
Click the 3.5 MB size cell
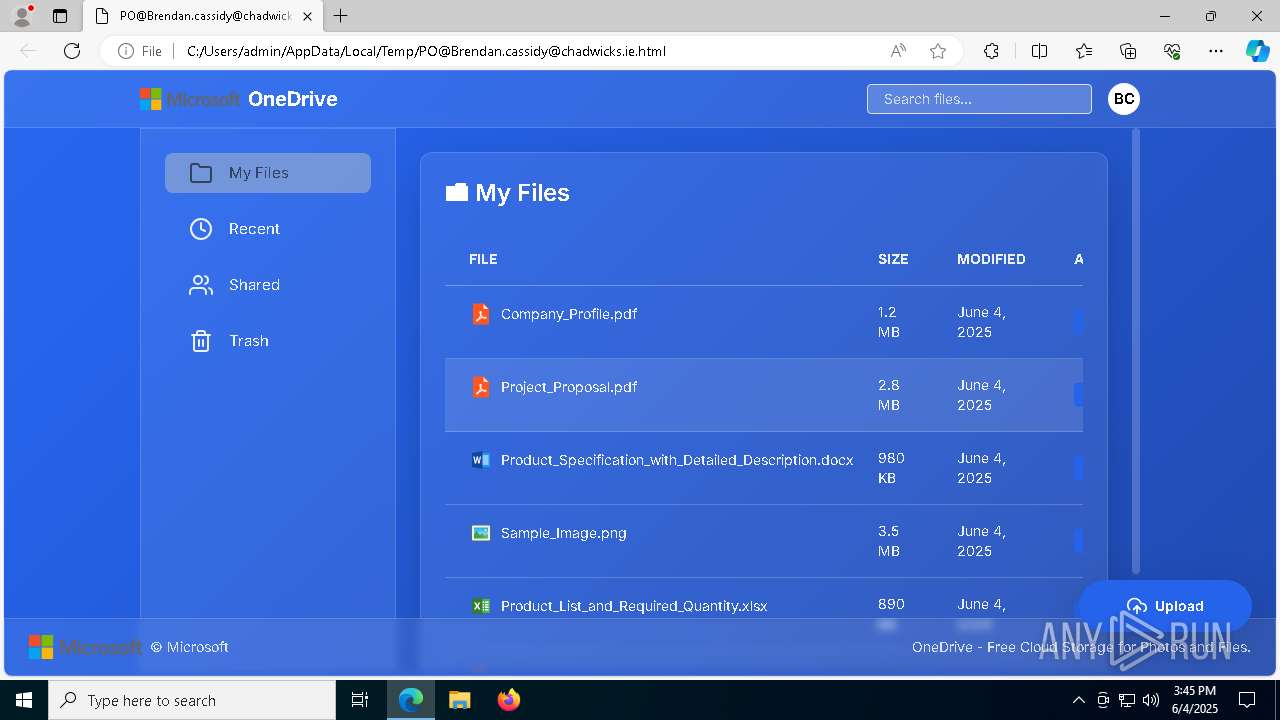[x=889, y=541]
